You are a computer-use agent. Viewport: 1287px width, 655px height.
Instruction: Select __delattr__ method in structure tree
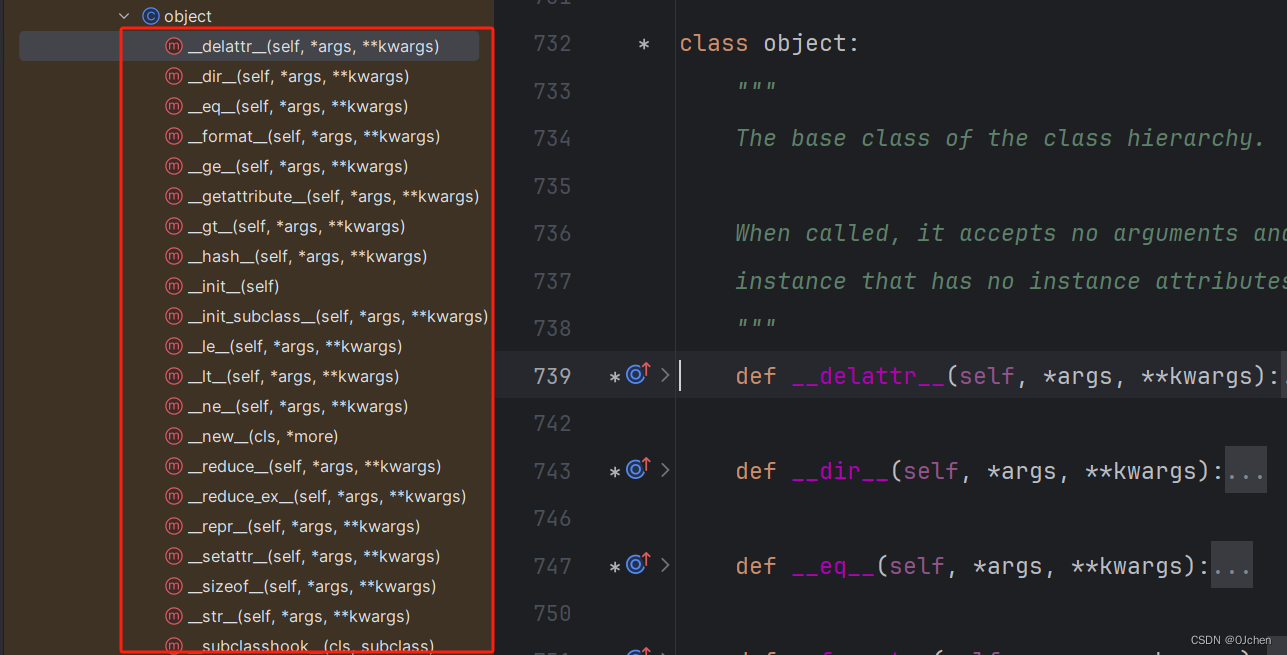pos(249,46)
